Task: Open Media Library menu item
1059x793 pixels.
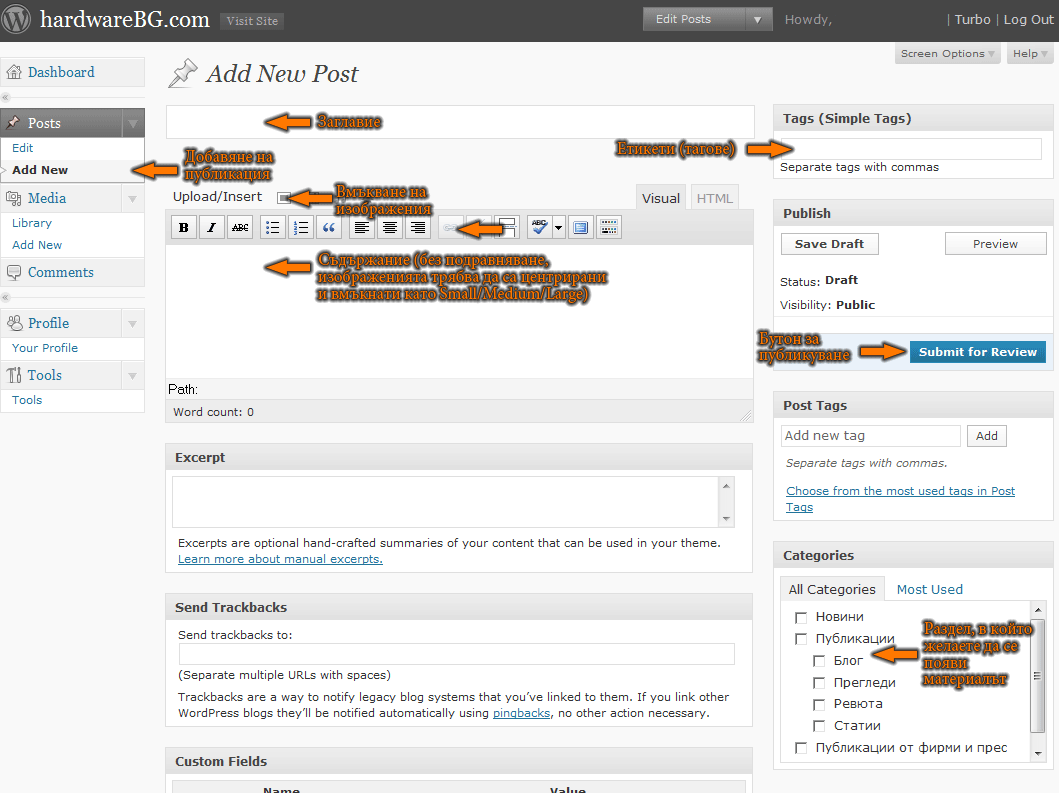Action: coord(32,223)
